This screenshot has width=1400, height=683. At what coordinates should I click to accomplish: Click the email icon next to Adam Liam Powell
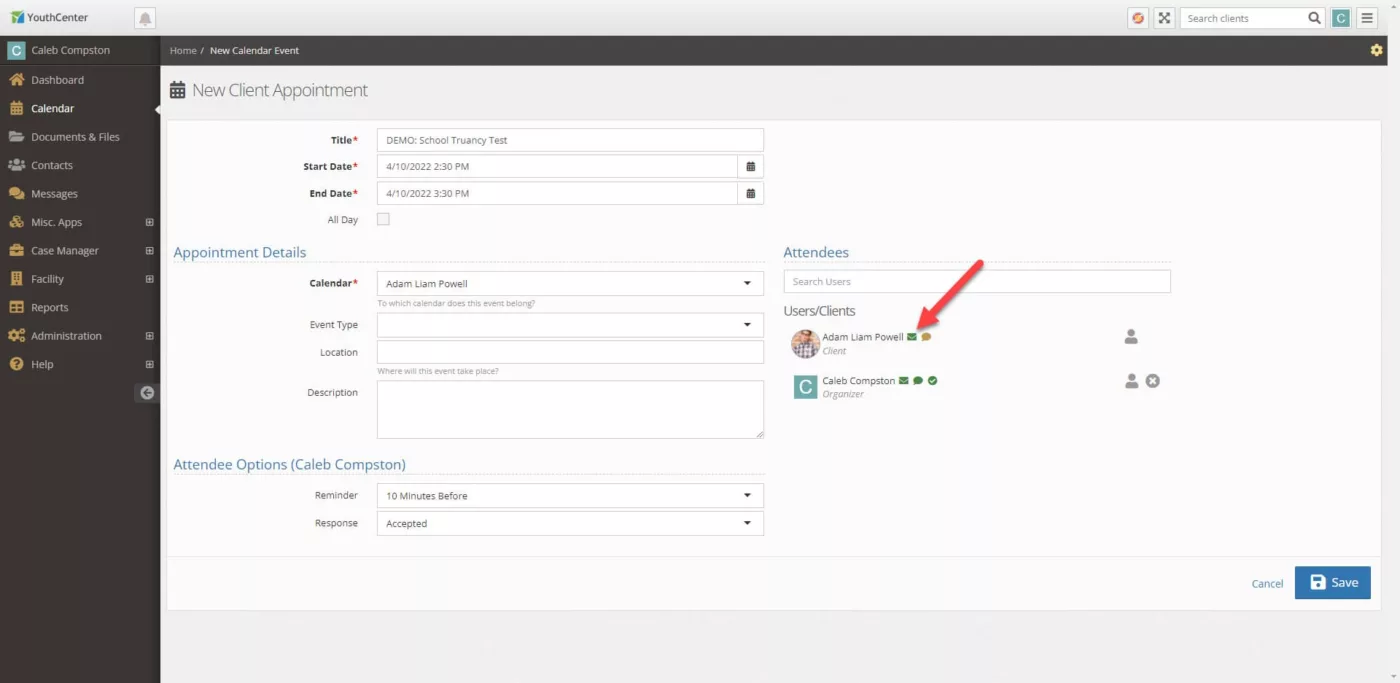[912, 337]
